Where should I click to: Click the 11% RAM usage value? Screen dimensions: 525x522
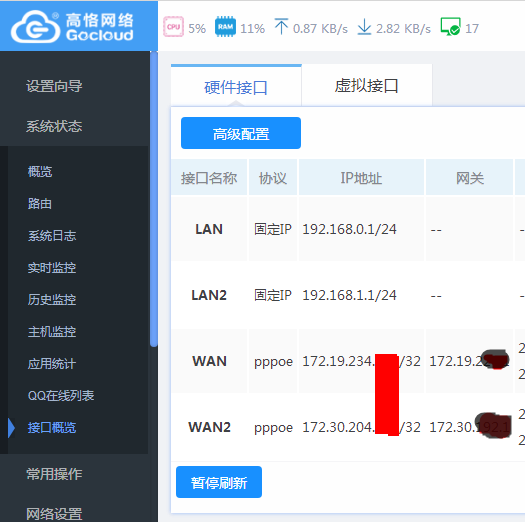(252, 29)
